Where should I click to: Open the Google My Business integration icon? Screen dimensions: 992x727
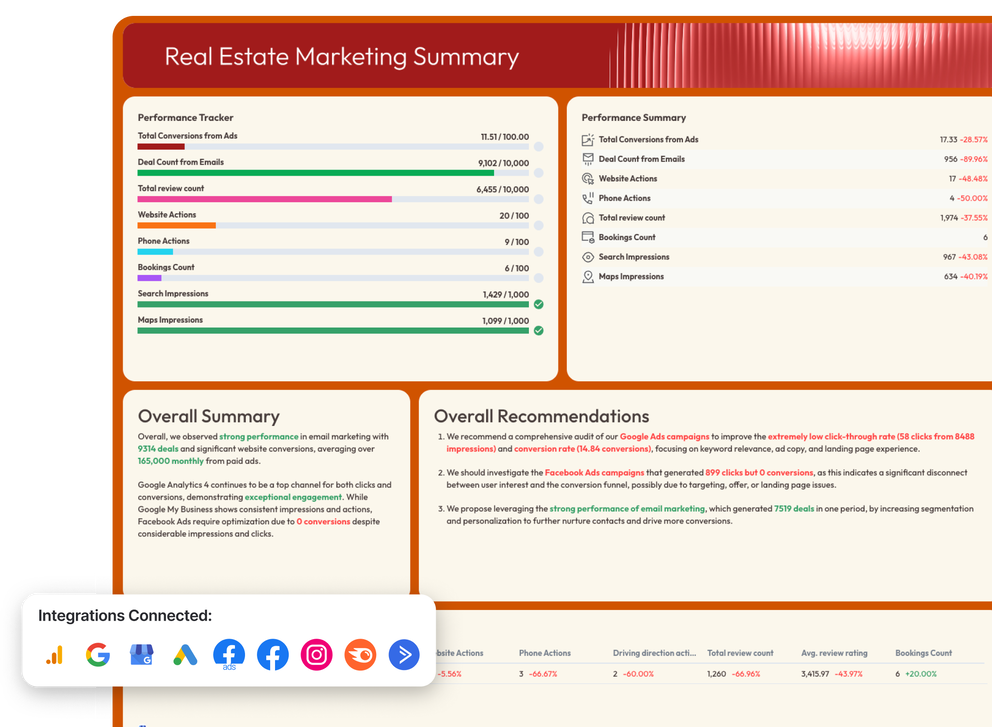[141, 655]
